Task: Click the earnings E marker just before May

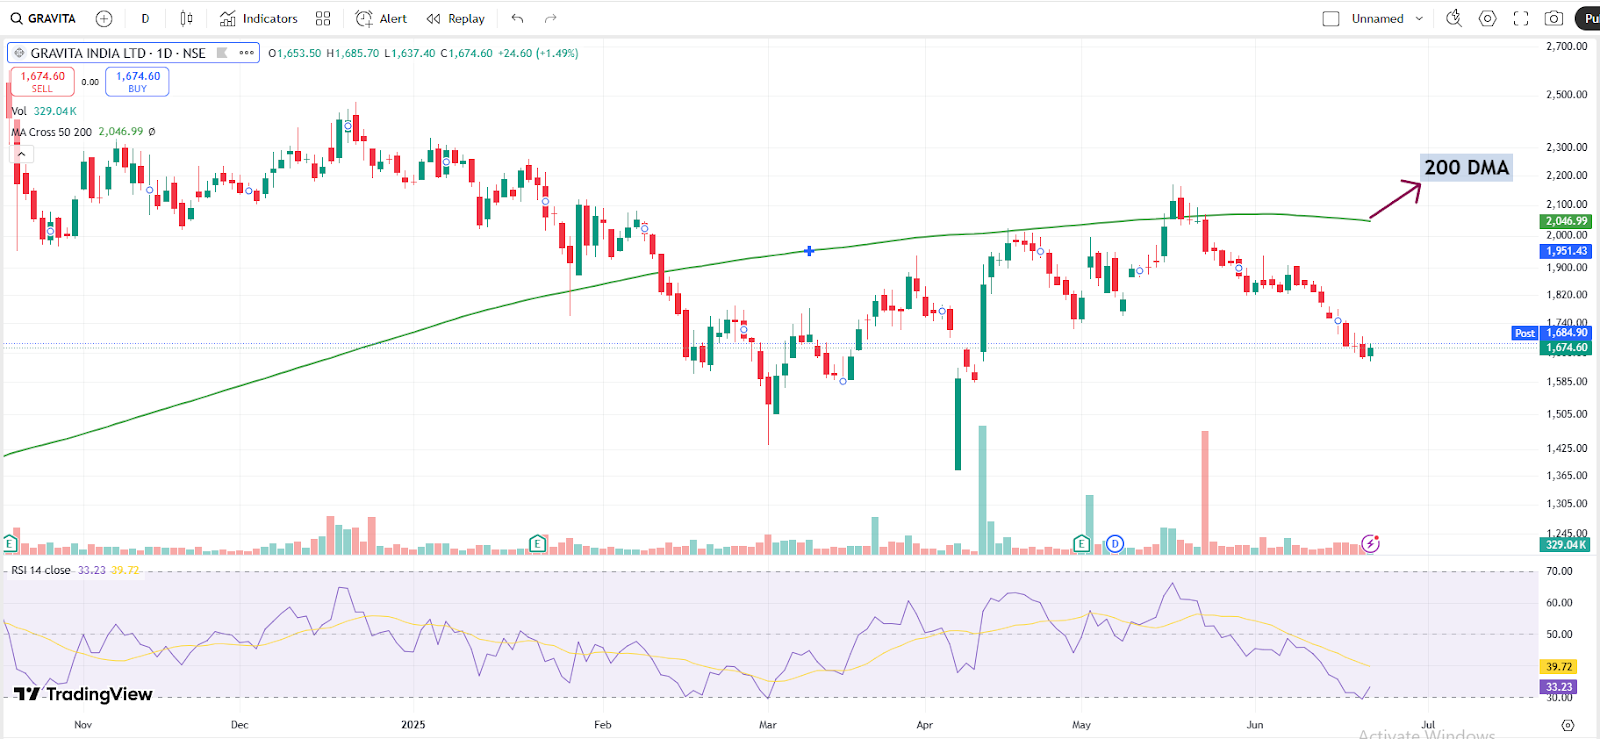Action: click(1081, 544)
